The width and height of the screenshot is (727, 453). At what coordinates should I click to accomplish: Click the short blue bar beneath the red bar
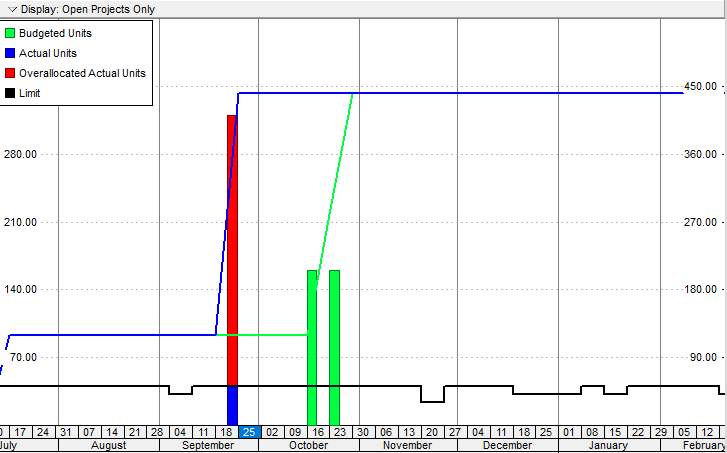coord(232,405)
